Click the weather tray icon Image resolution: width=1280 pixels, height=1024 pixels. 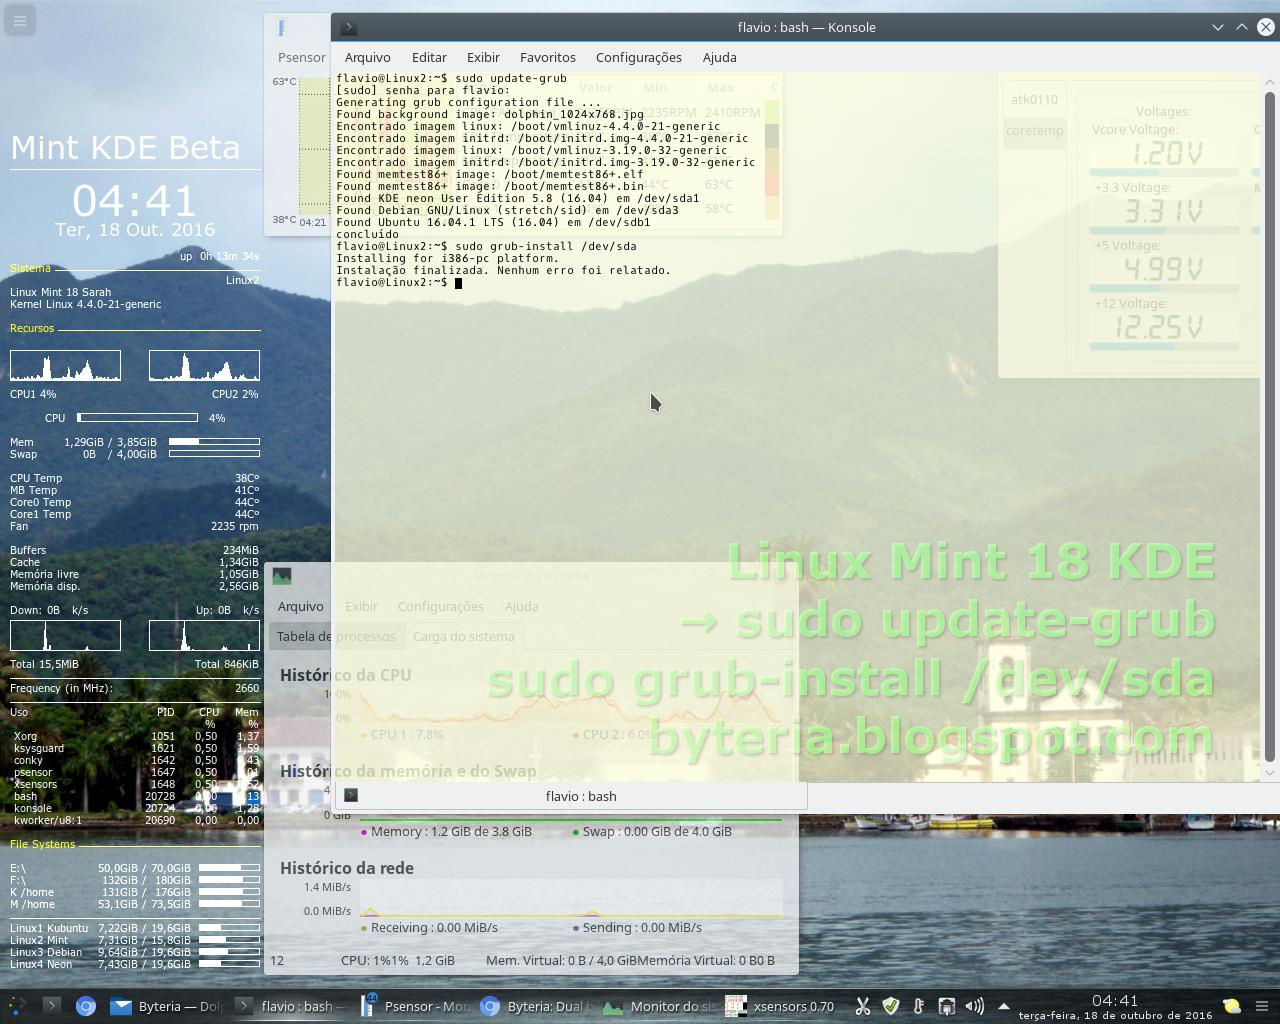pos(1232,1006)
